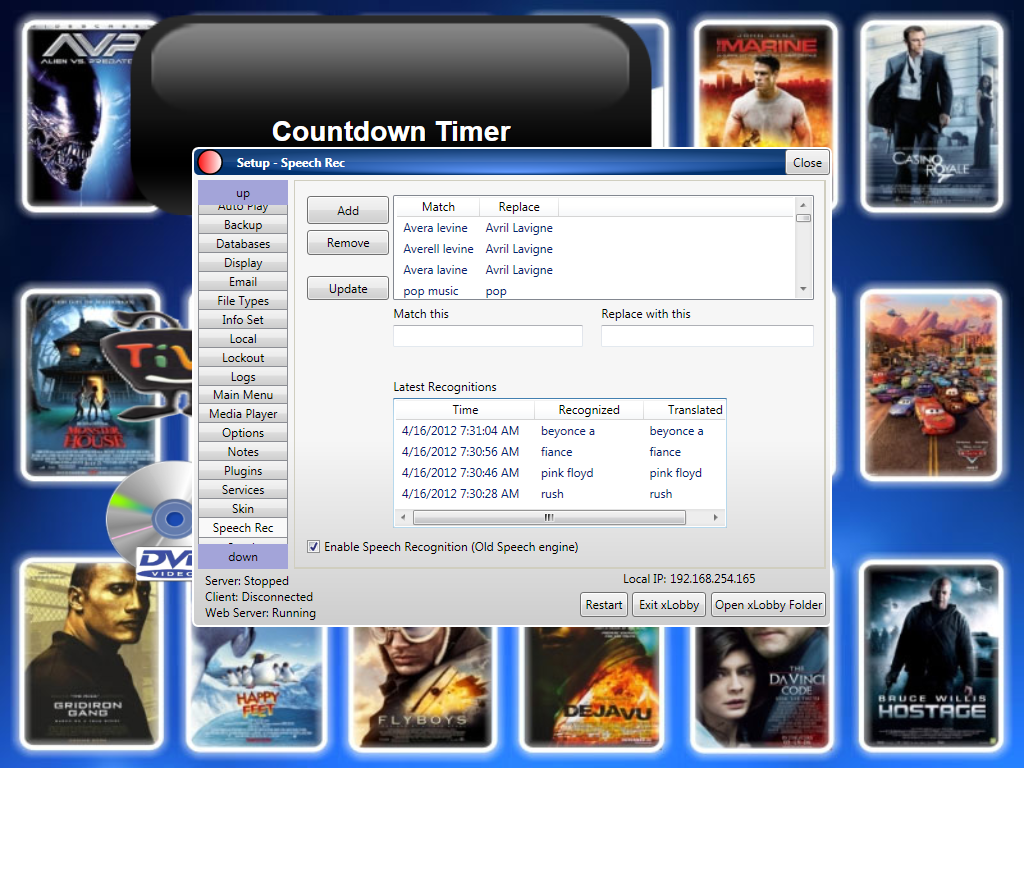Open the Databases setup section
This screenshot has height=873, width=1024.
(x=243, y=244)
